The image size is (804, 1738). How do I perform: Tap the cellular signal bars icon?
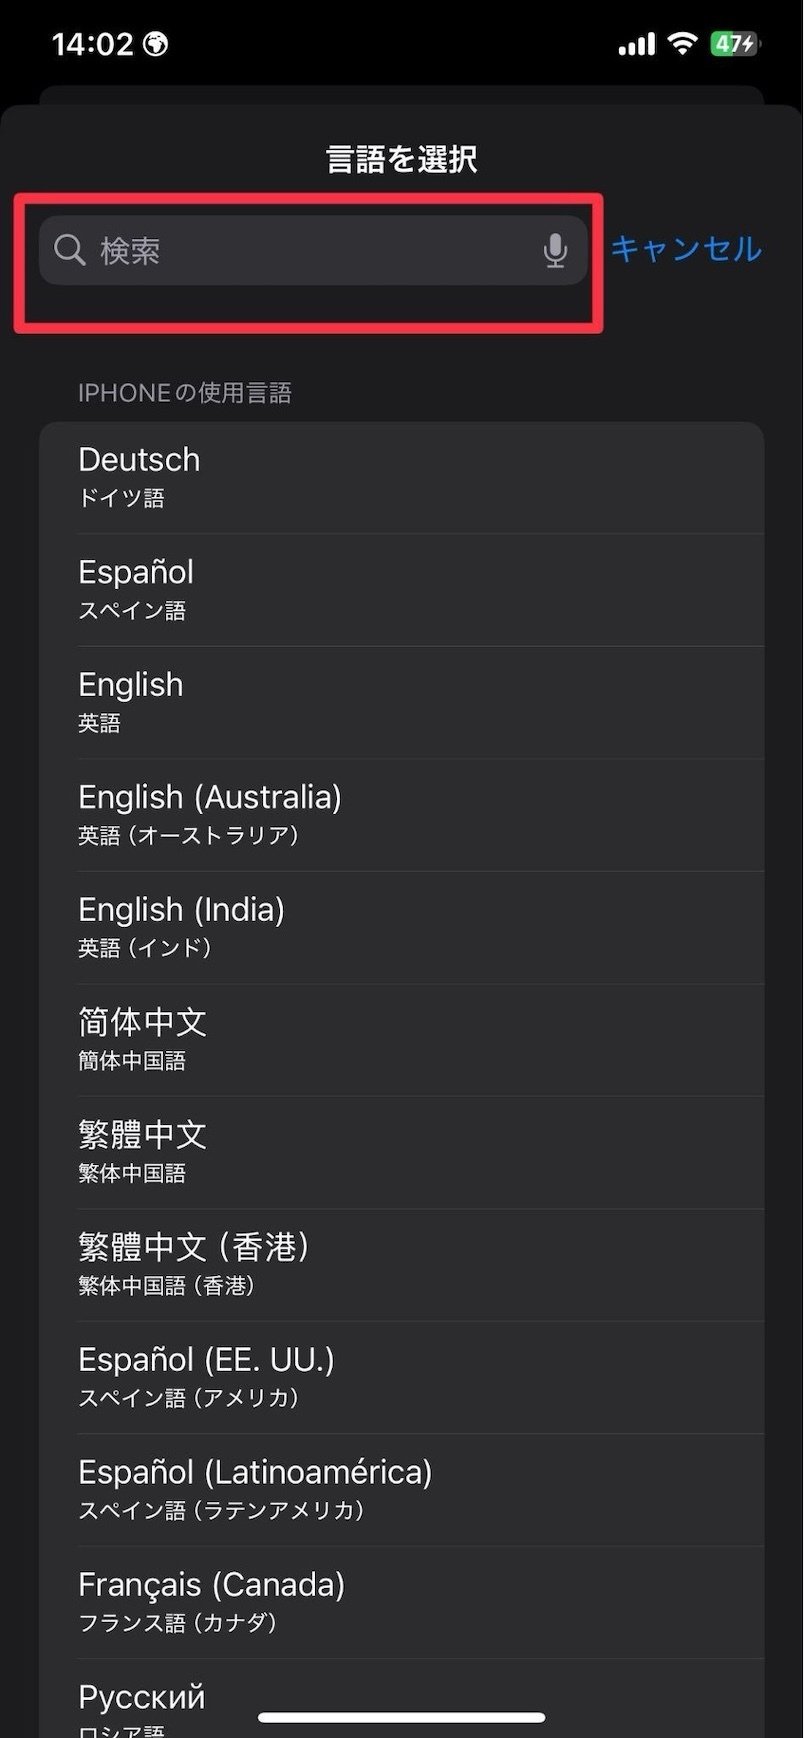coord(636,44)
